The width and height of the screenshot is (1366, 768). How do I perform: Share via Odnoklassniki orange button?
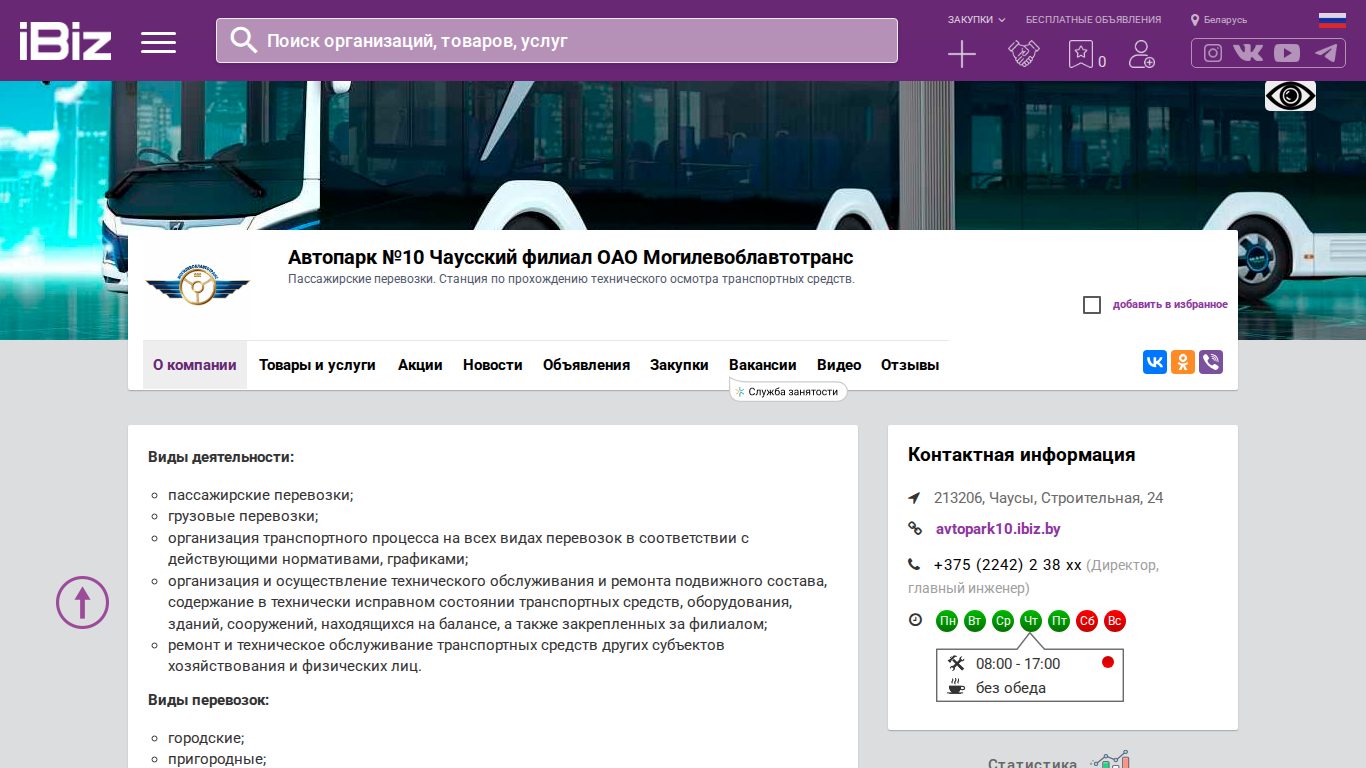1183,362
